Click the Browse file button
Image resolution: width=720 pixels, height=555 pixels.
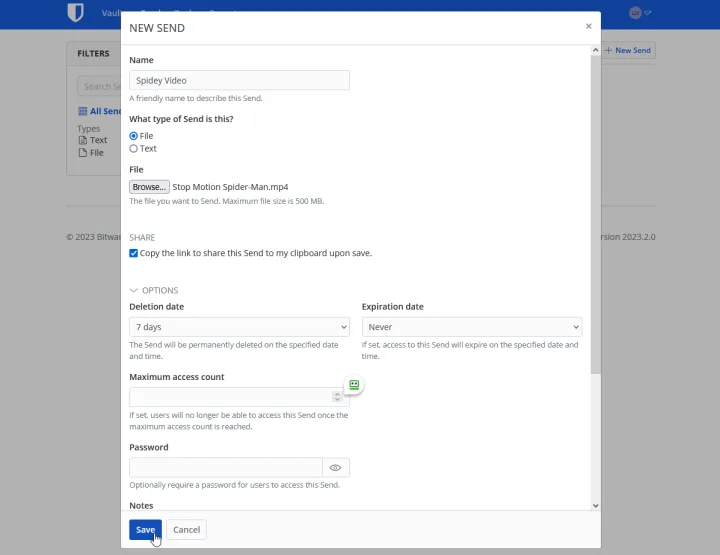149,187
